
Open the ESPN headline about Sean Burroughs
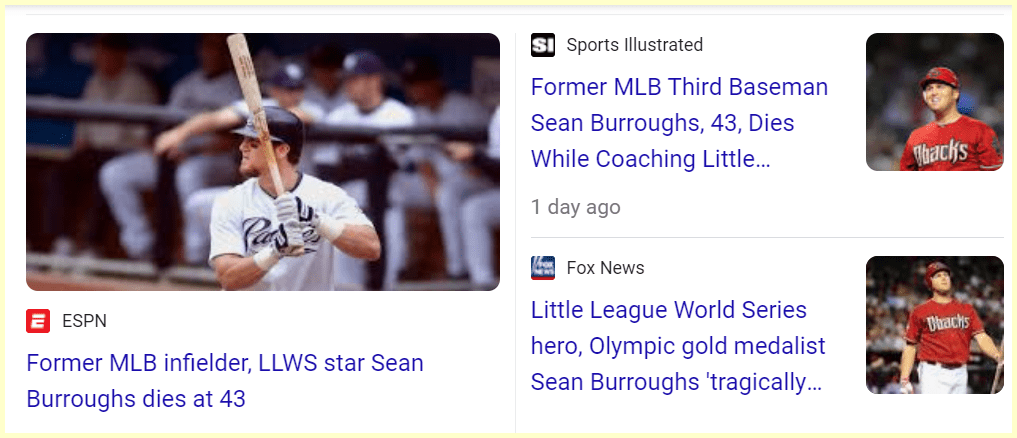[x=225, y=380]
